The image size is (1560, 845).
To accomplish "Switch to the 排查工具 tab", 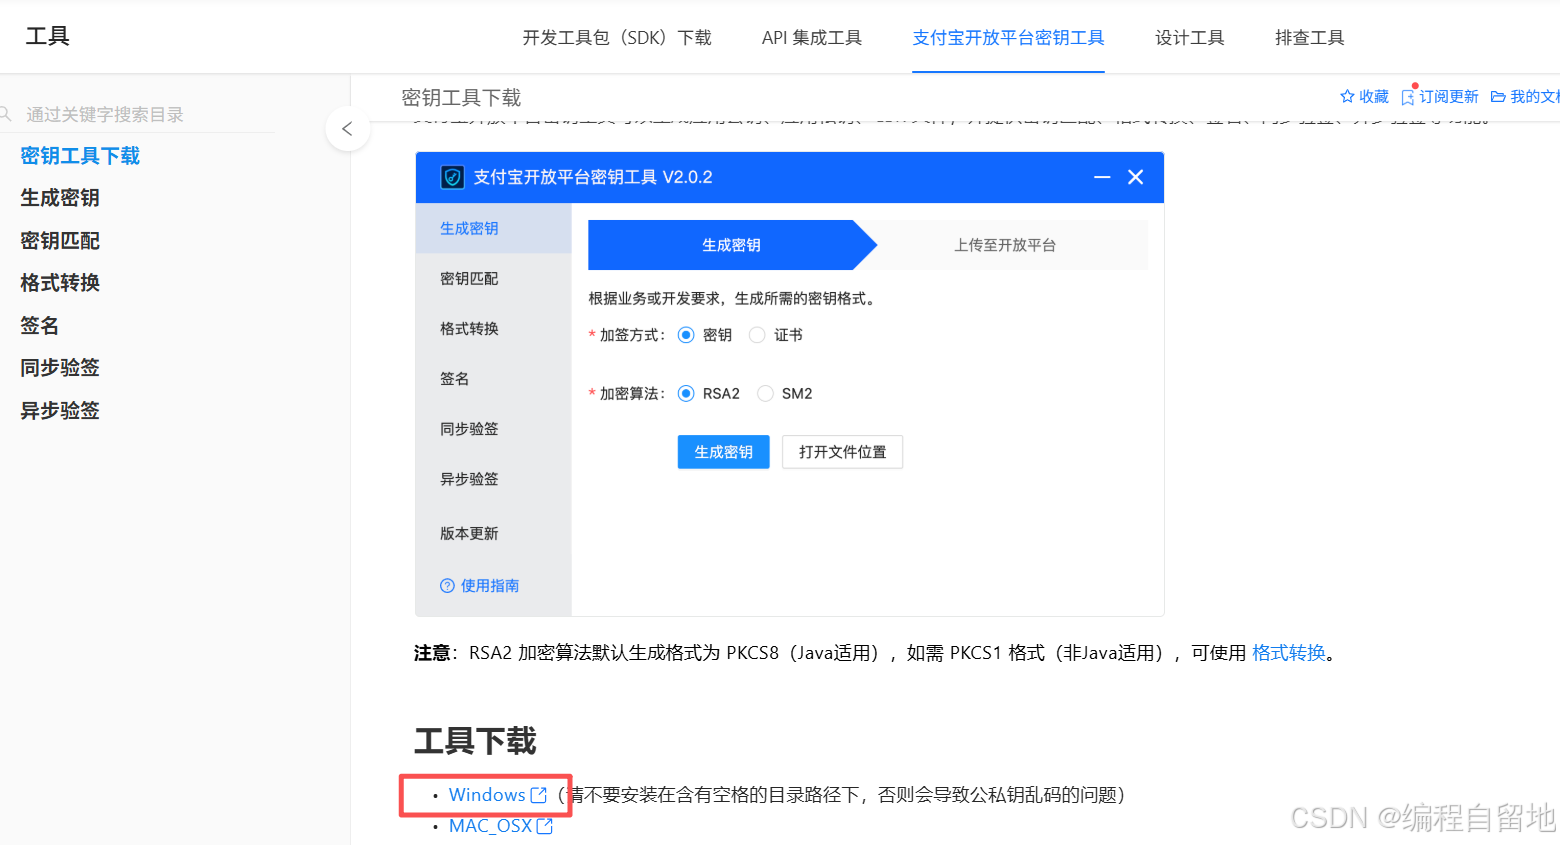I will click(x=1308, y=36).
